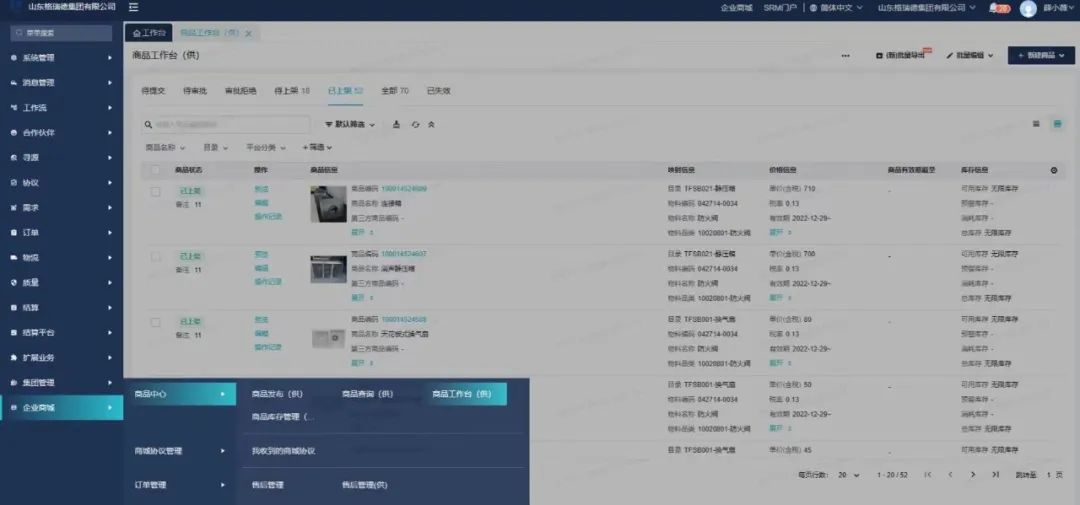Click the first product thumbnail image
1080x505 pixels.
[328, 204]
